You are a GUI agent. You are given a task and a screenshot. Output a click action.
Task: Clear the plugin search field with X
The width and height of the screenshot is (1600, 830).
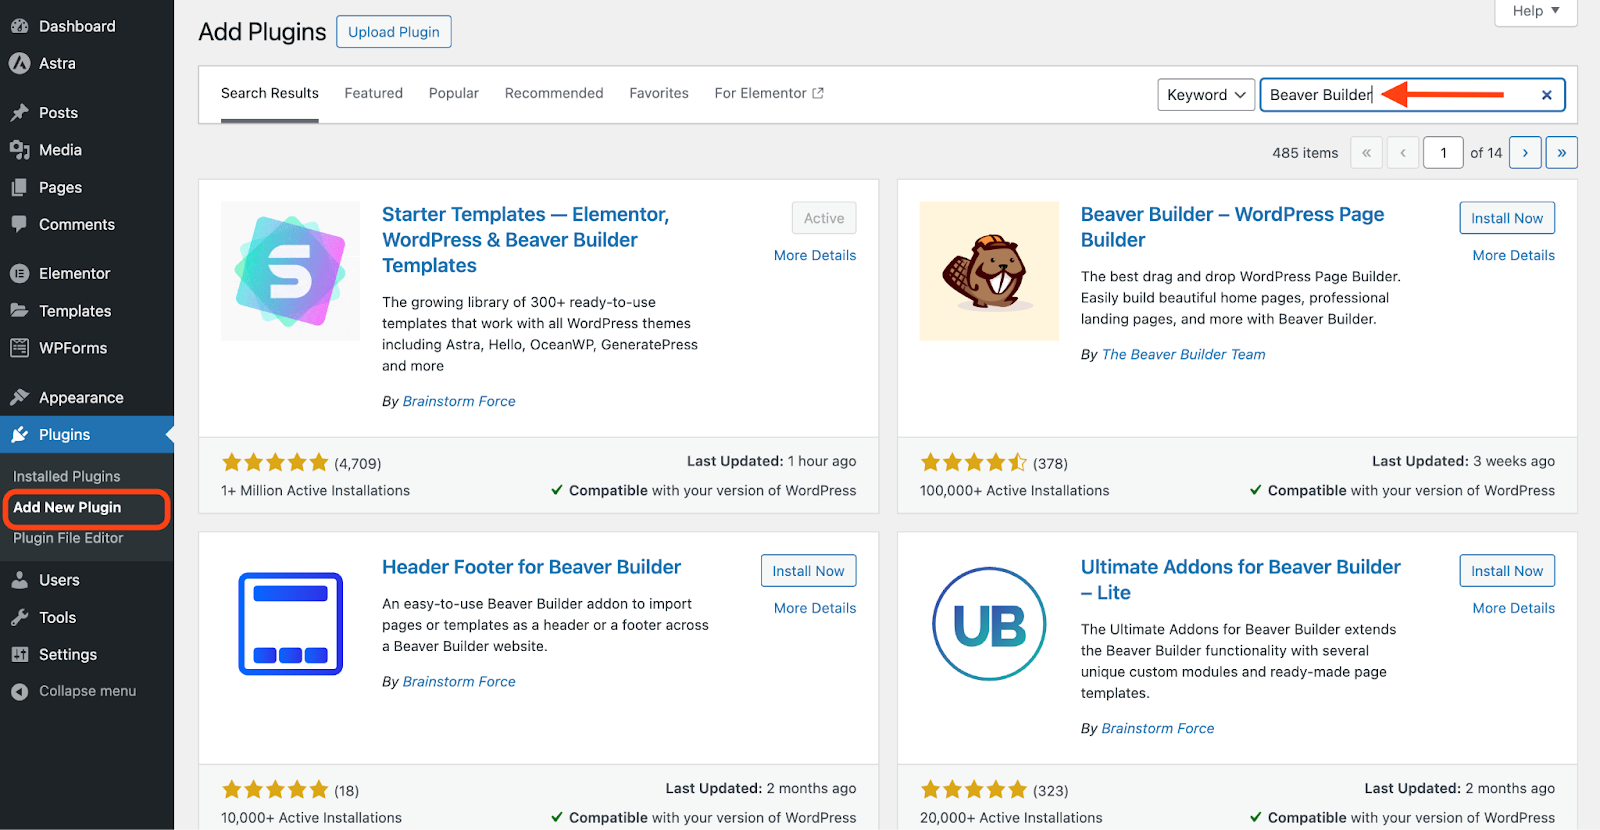(1546, 95)
